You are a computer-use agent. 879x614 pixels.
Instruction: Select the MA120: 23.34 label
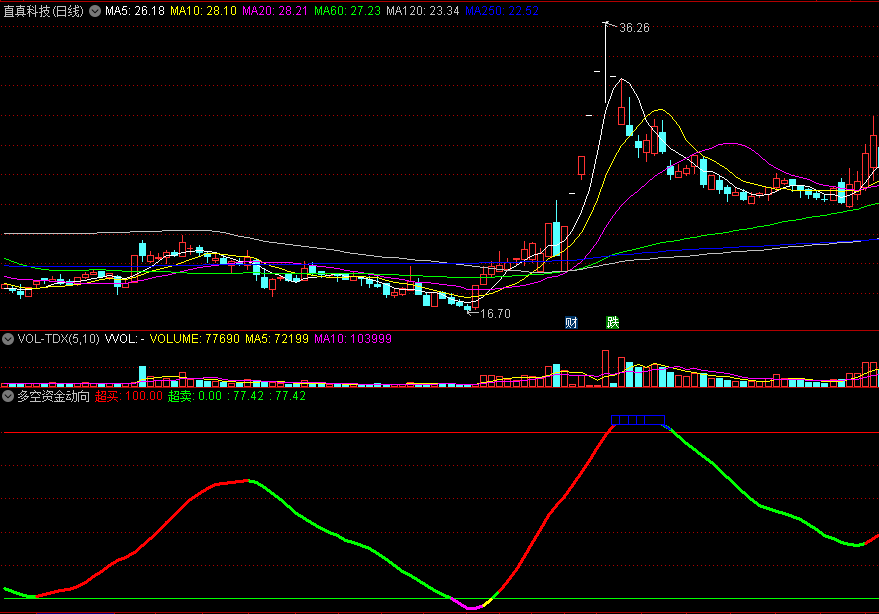coord(423,11)
